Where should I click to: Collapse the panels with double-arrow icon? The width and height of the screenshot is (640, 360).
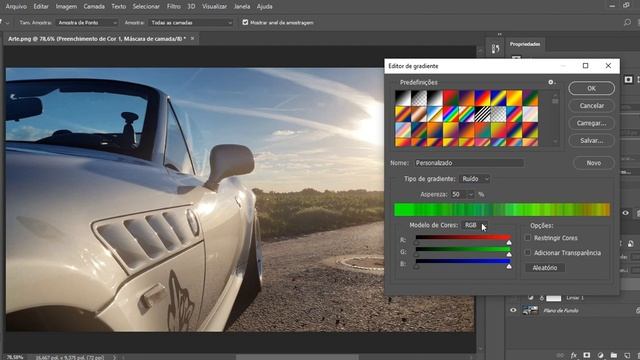(x=500, y=34)
